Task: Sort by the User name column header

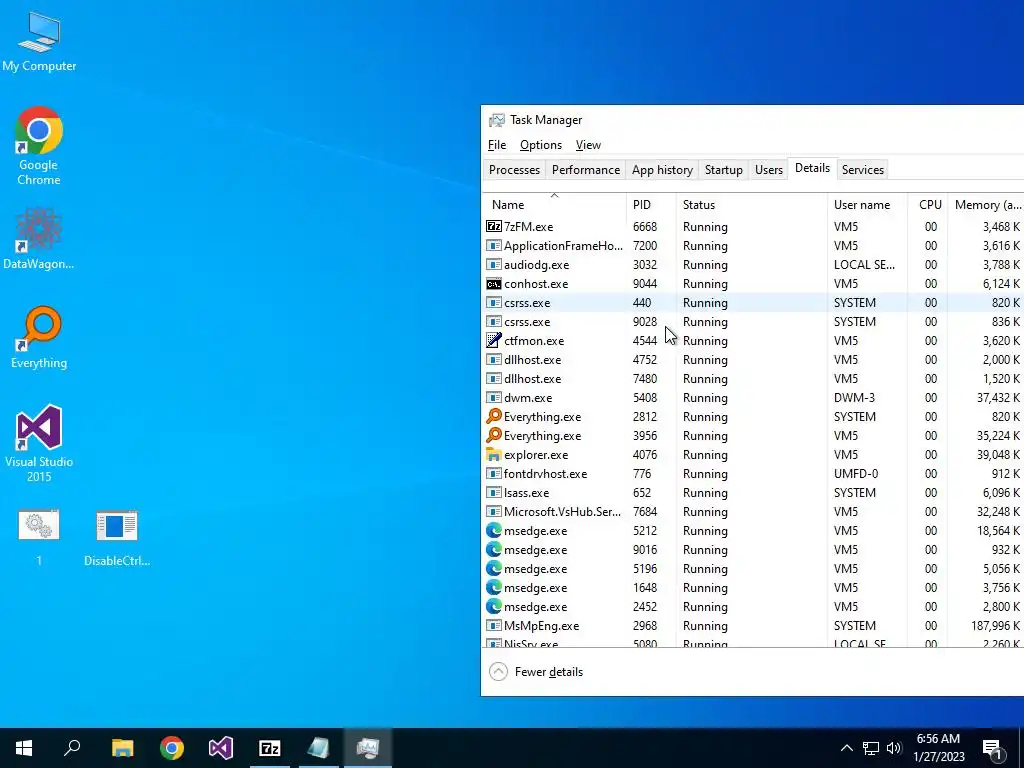Action: pos(867,204)
